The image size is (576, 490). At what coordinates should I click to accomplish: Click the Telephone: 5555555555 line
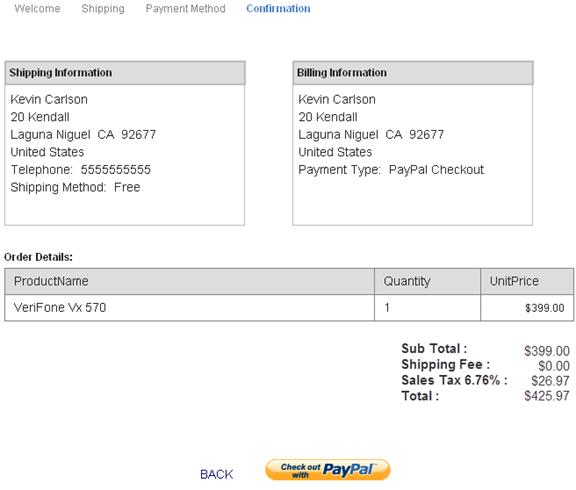80,170
